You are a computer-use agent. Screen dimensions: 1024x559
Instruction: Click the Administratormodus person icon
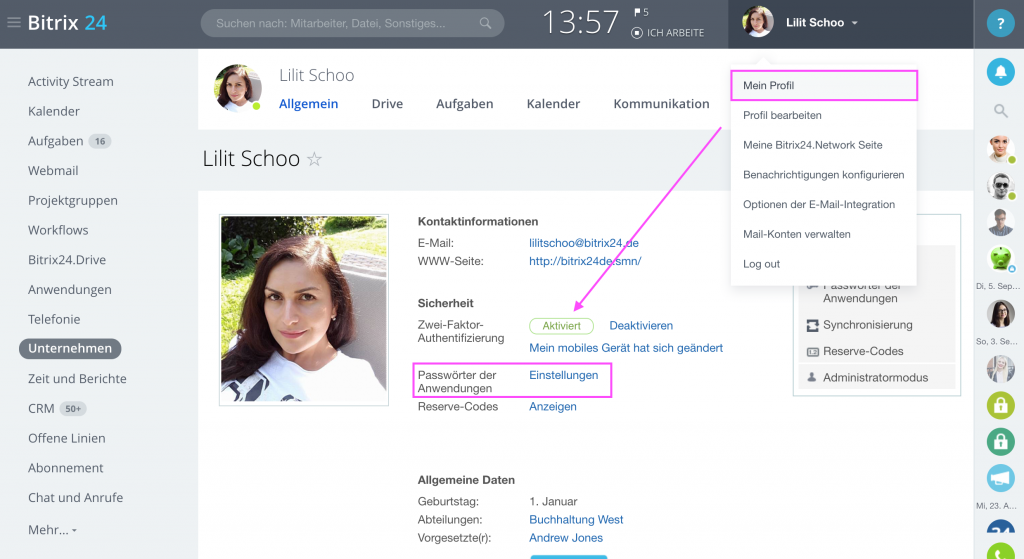click(x=812, y=377)
